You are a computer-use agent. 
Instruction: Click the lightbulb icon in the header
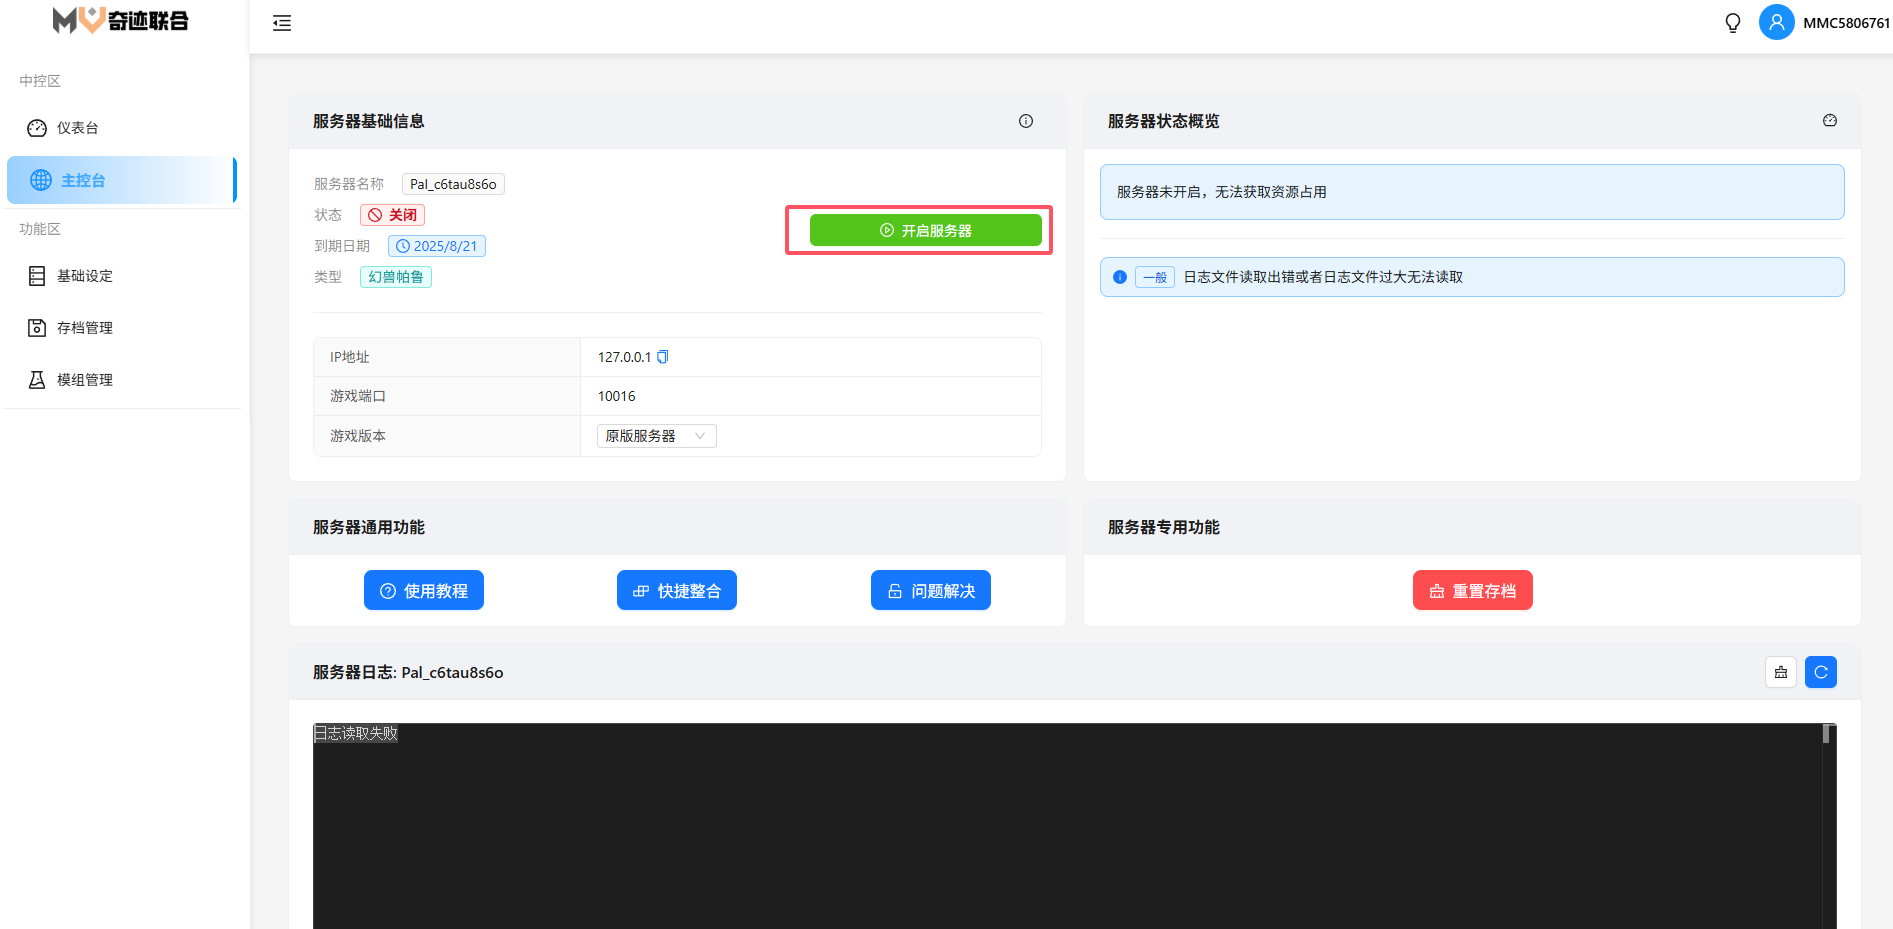[1733, 23]
